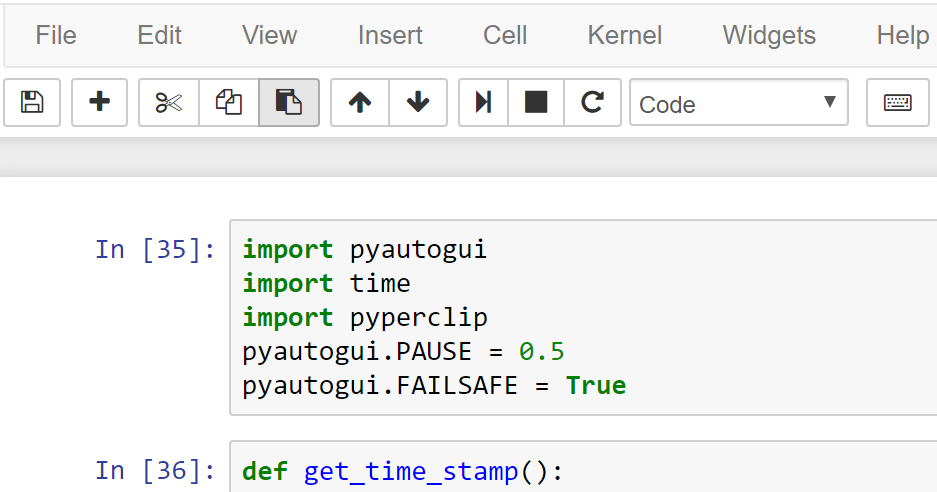
Task: Open the File menu
Action: coord(56,35)
